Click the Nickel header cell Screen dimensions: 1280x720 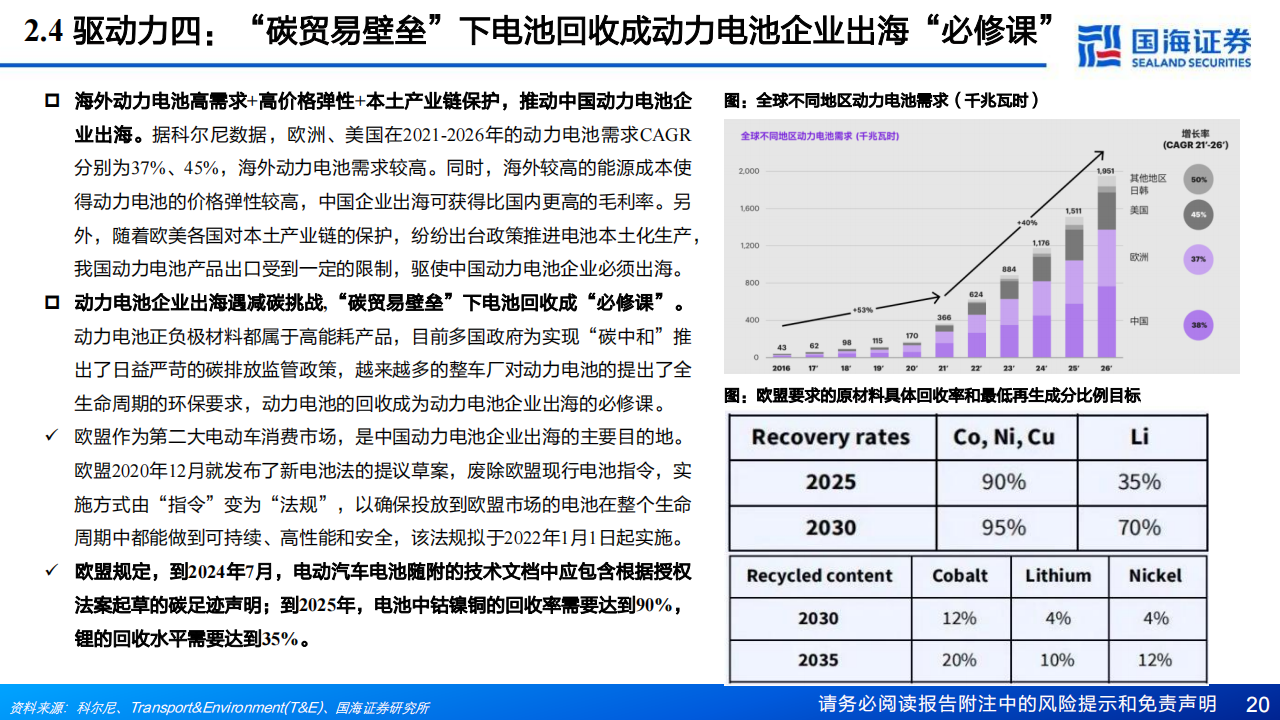1155,576
